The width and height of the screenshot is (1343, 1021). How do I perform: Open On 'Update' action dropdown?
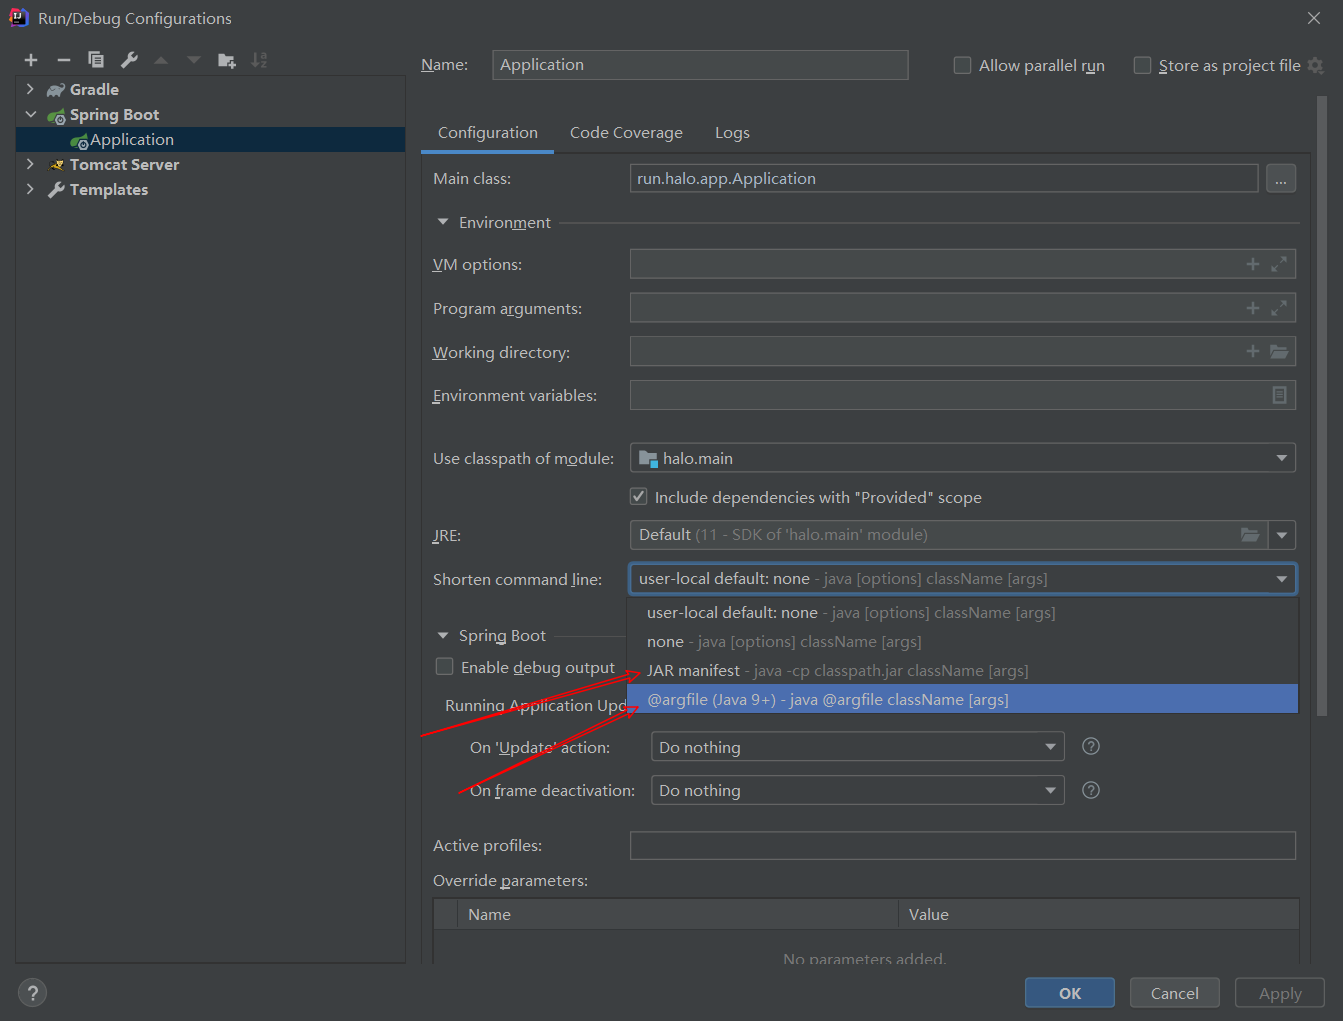tap(858, 747)
